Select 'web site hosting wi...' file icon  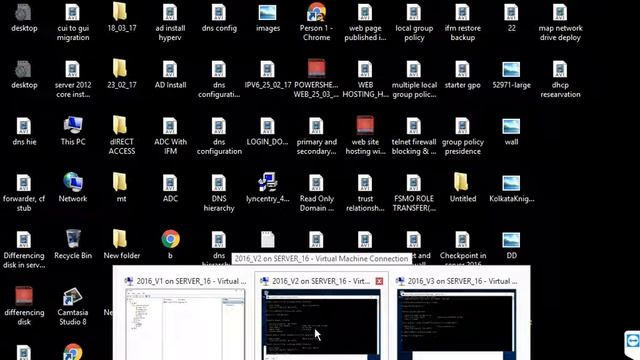(x=365, y=125)
